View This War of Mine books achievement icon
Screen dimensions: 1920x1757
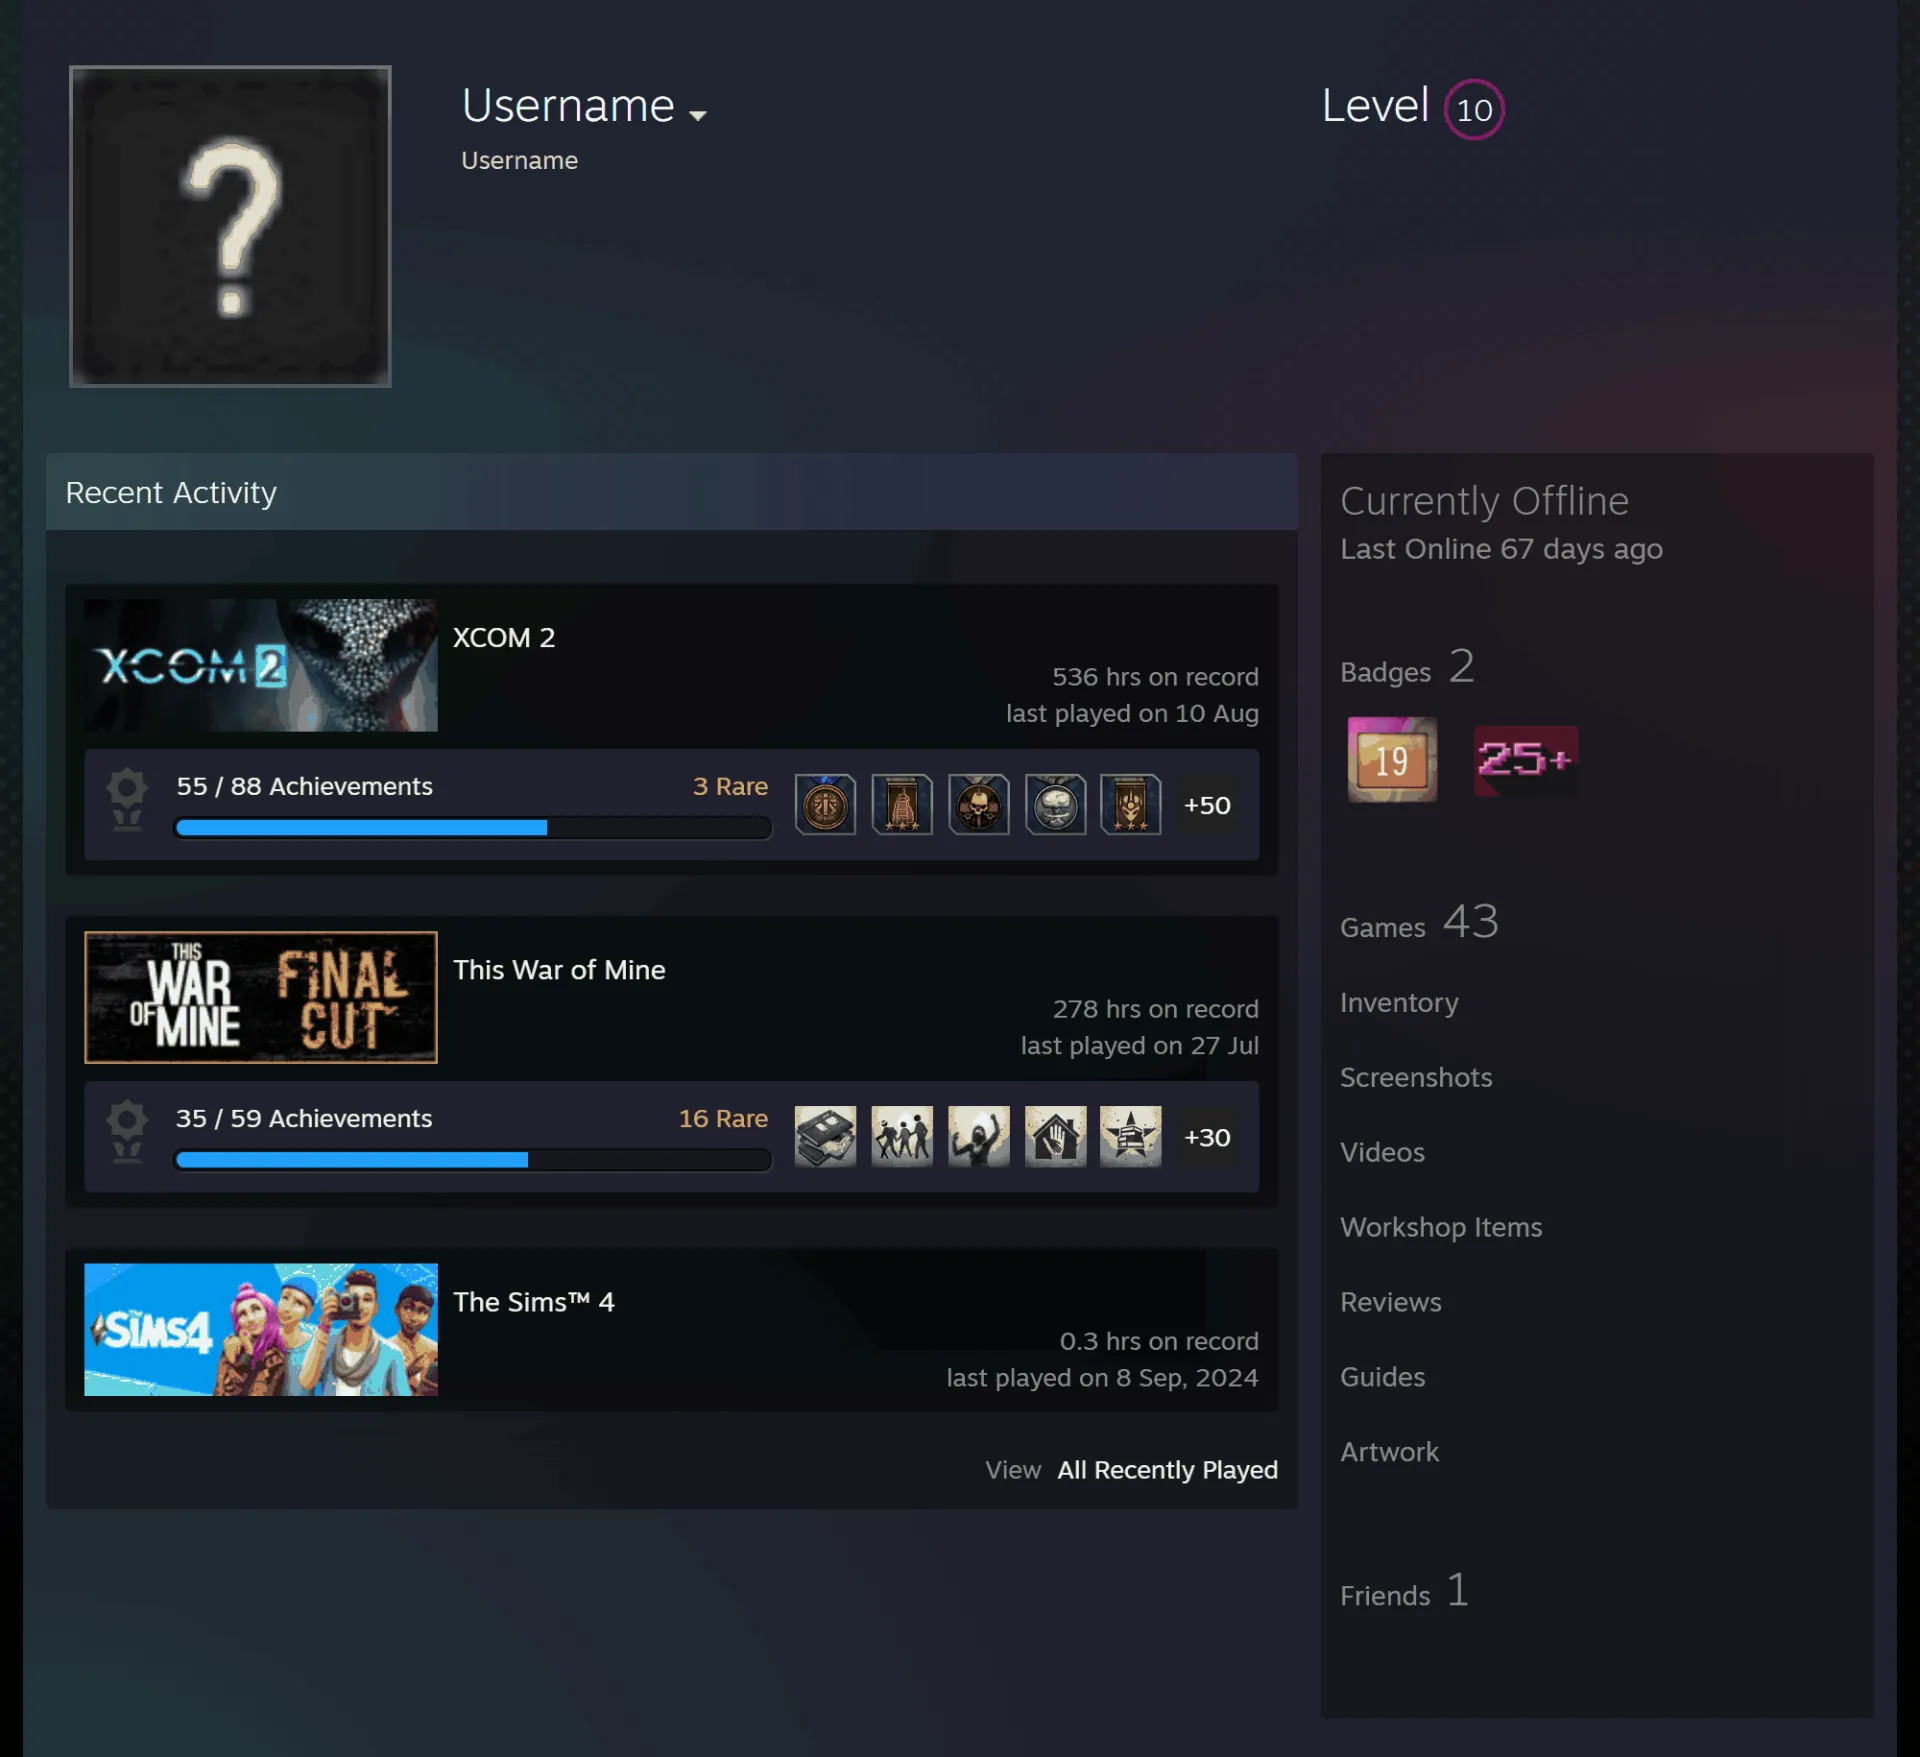[825, 1136]
